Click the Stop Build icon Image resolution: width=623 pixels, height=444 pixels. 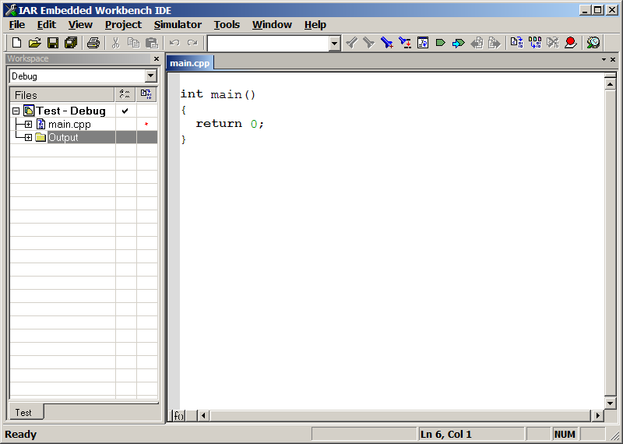tap(553, 43)
